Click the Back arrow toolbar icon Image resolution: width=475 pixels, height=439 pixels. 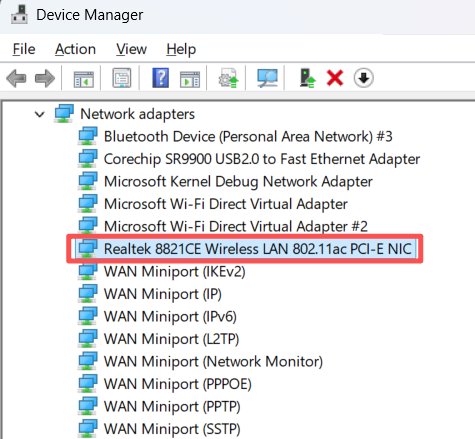(x=16, y=79)
